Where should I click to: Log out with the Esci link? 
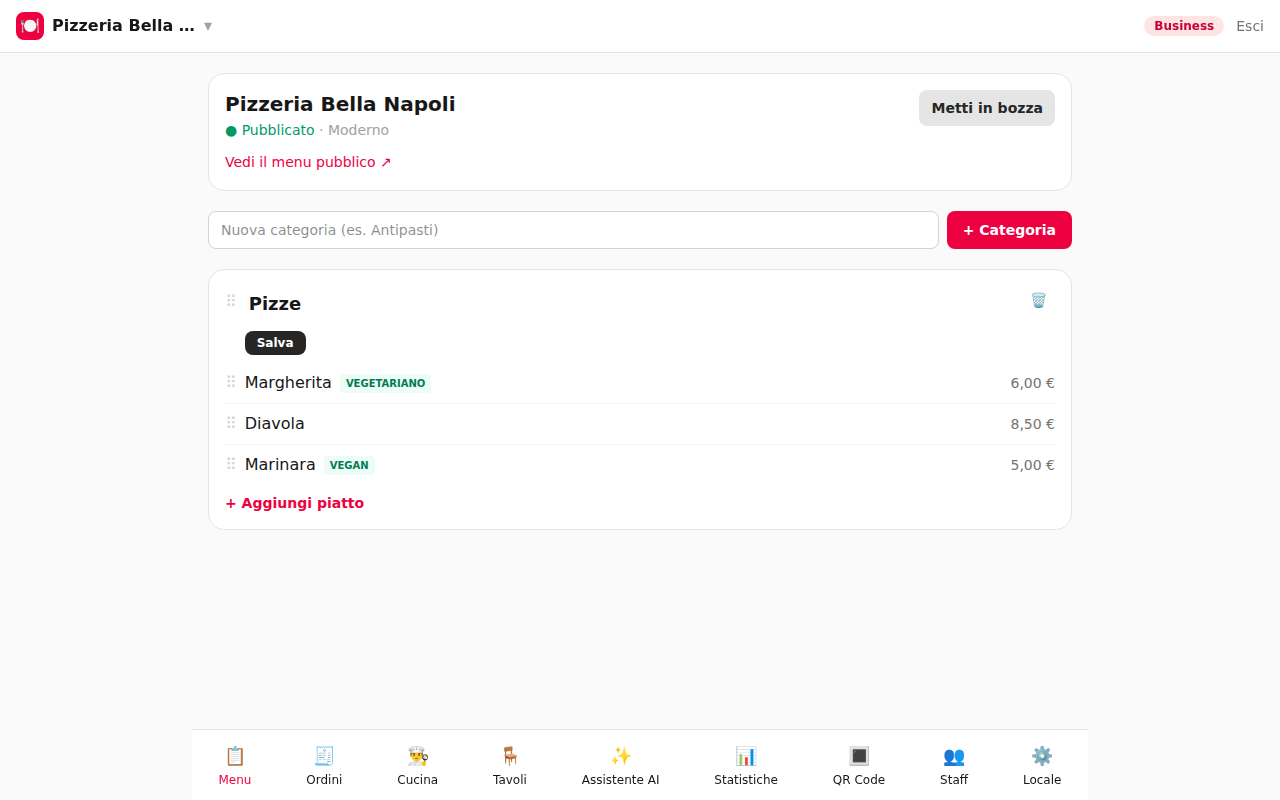(1250, 26)
